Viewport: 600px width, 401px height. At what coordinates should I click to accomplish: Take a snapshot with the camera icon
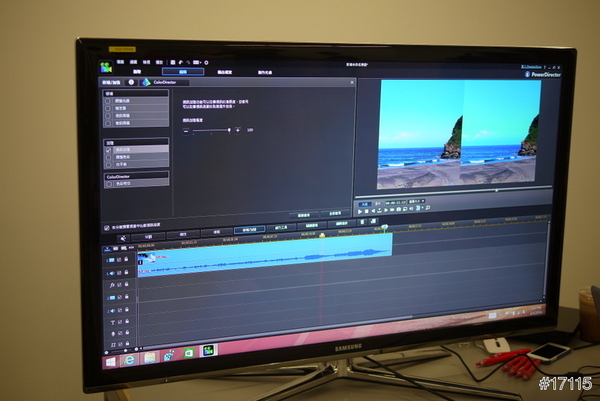399,209
